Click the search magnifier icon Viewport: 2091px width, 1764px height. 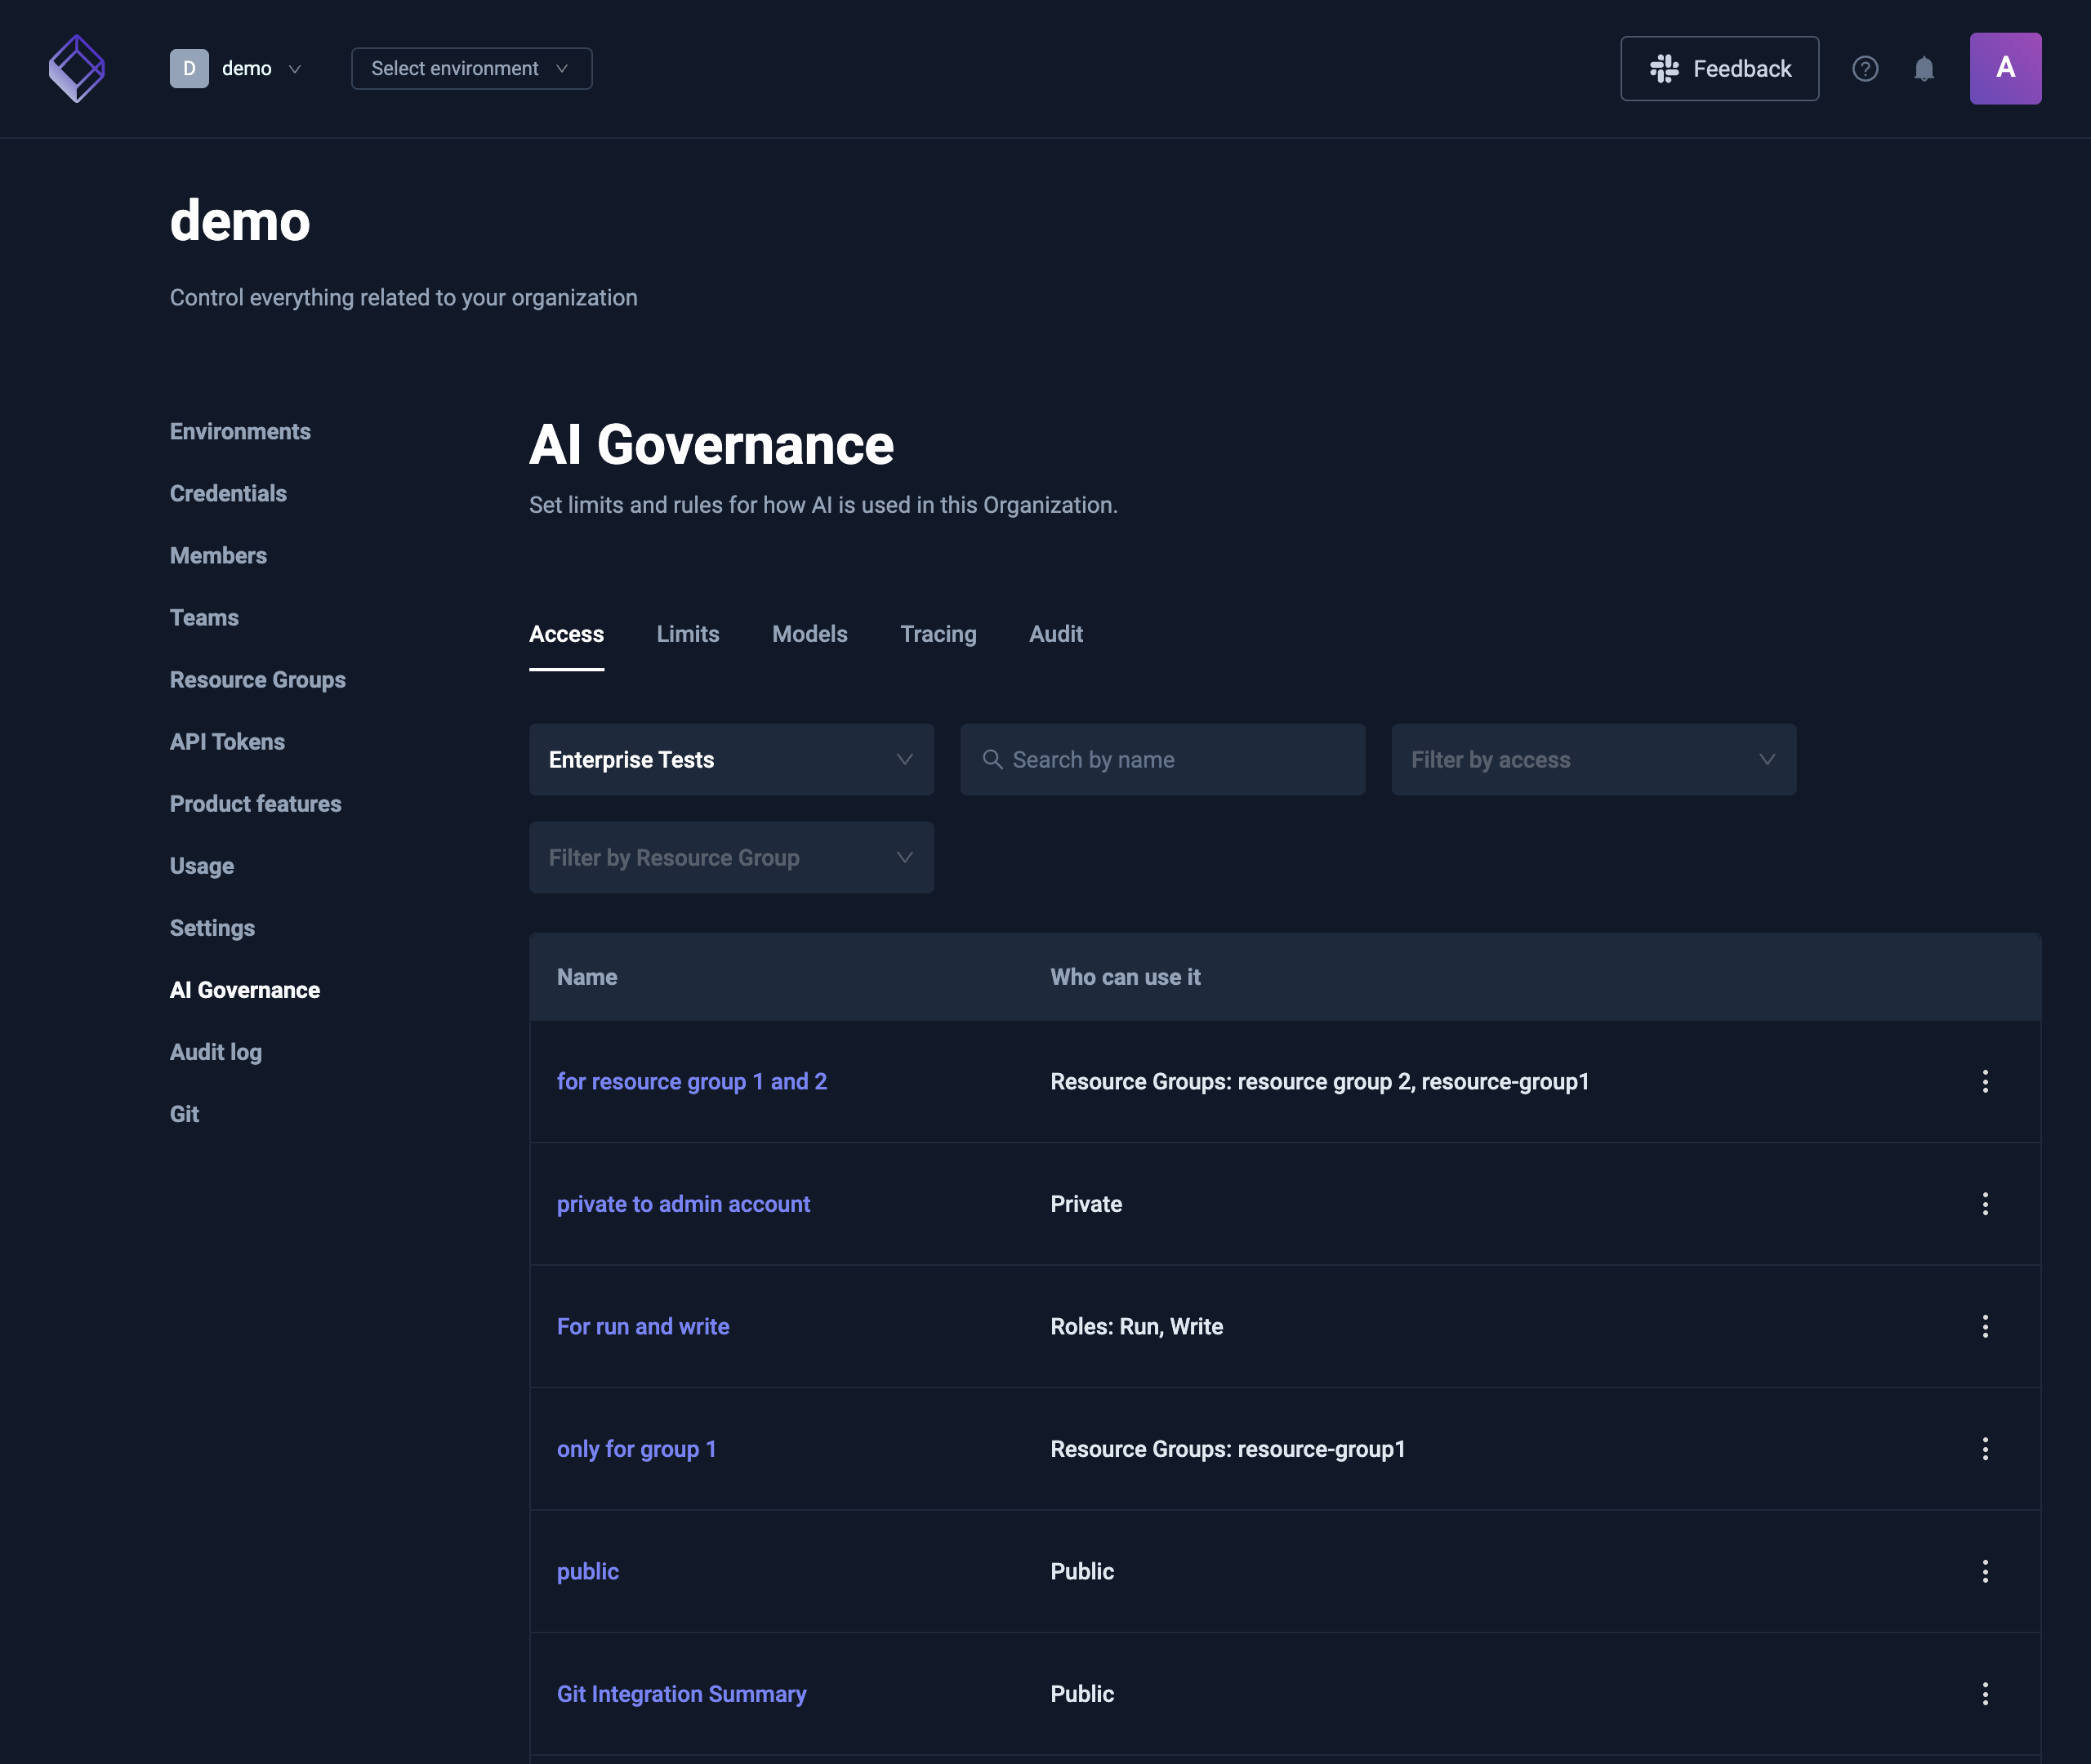click(992, 759)
